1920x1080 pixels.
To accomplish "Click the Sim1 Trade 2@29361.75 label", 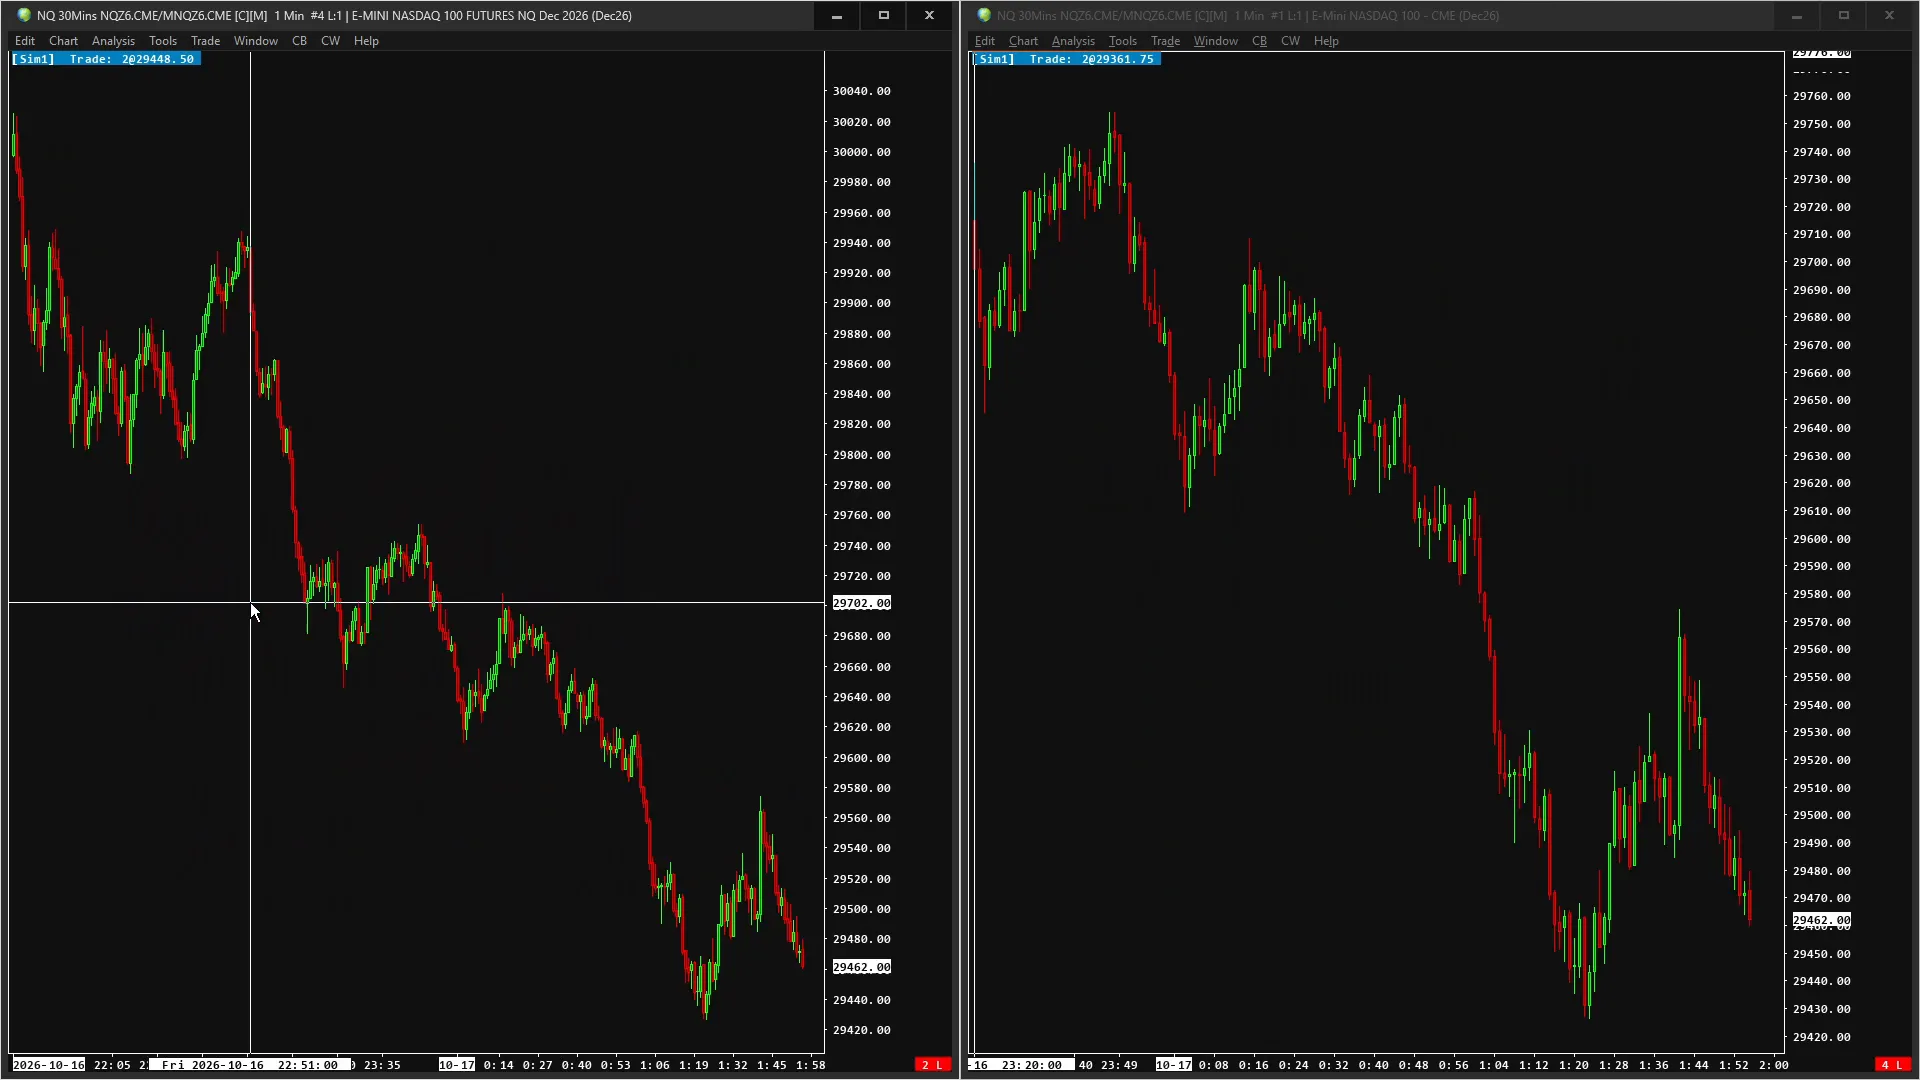I will [x=1066, y=59].
